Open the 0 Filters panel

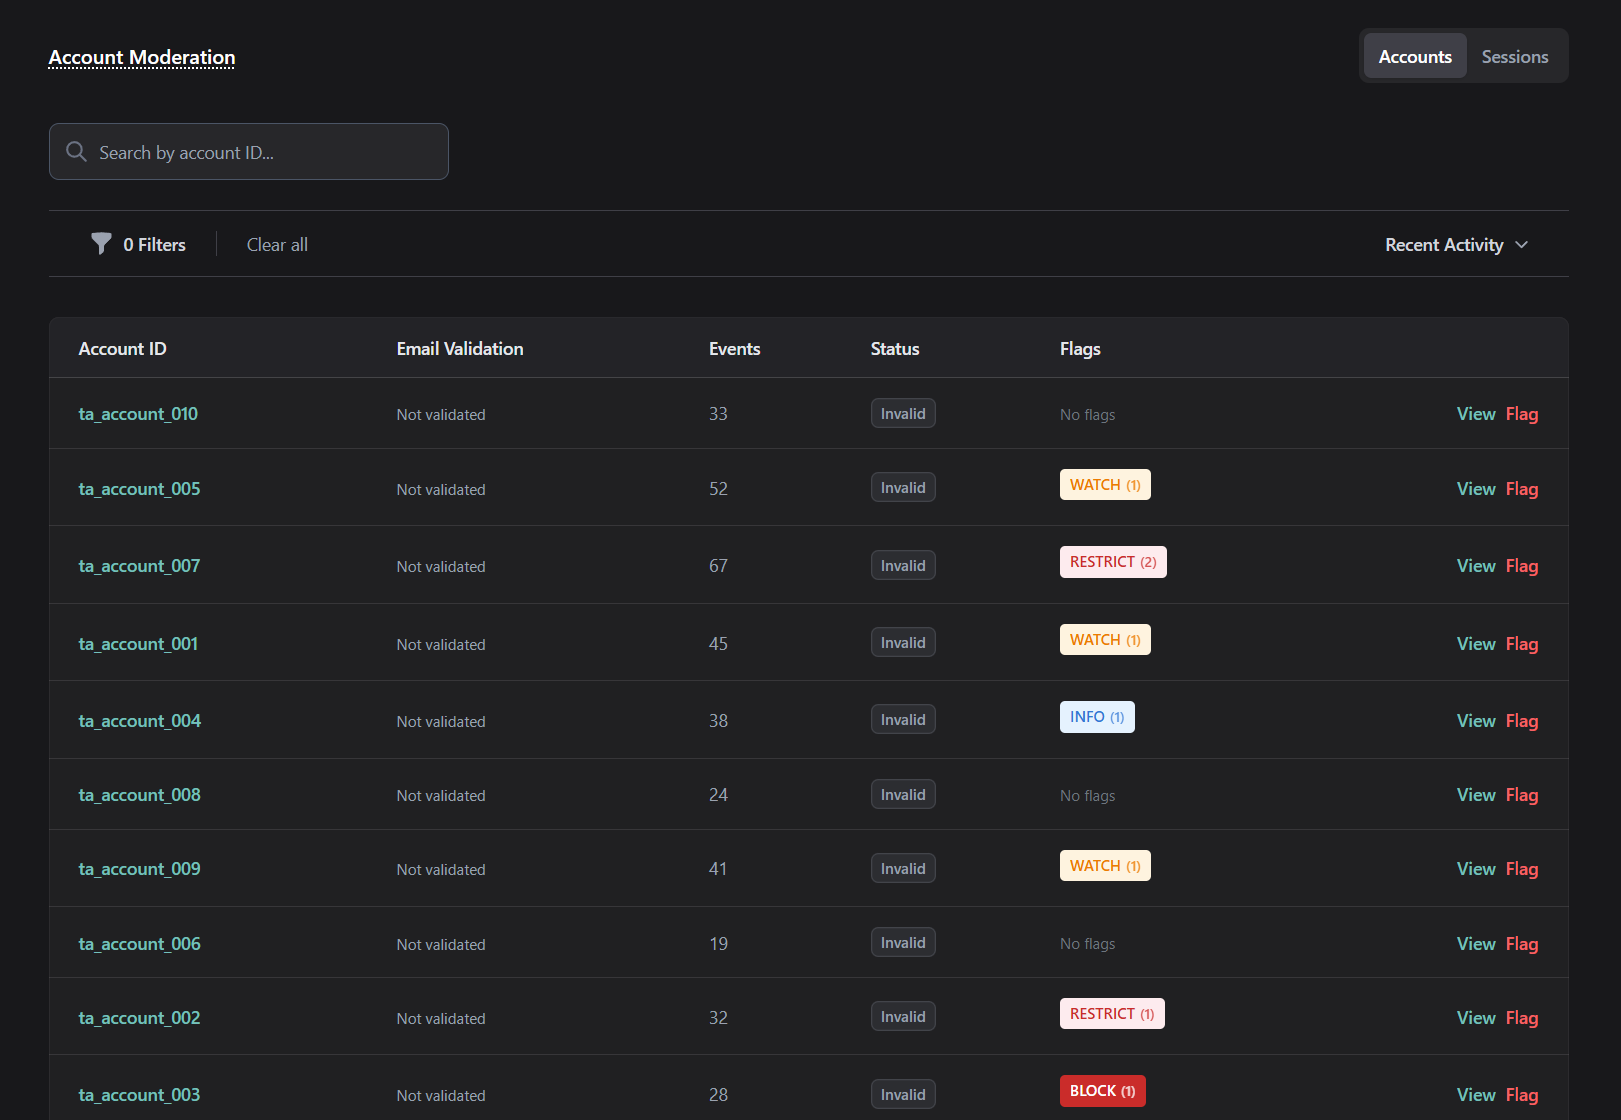click(154, 245)
